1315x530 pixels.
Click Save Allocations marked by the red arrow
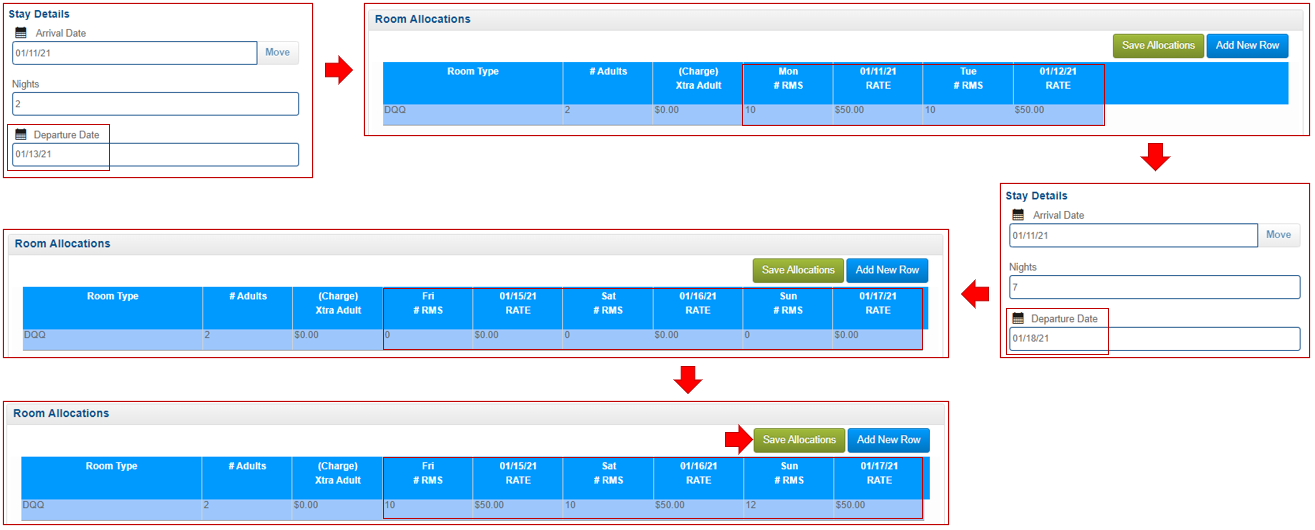(799, 440)
